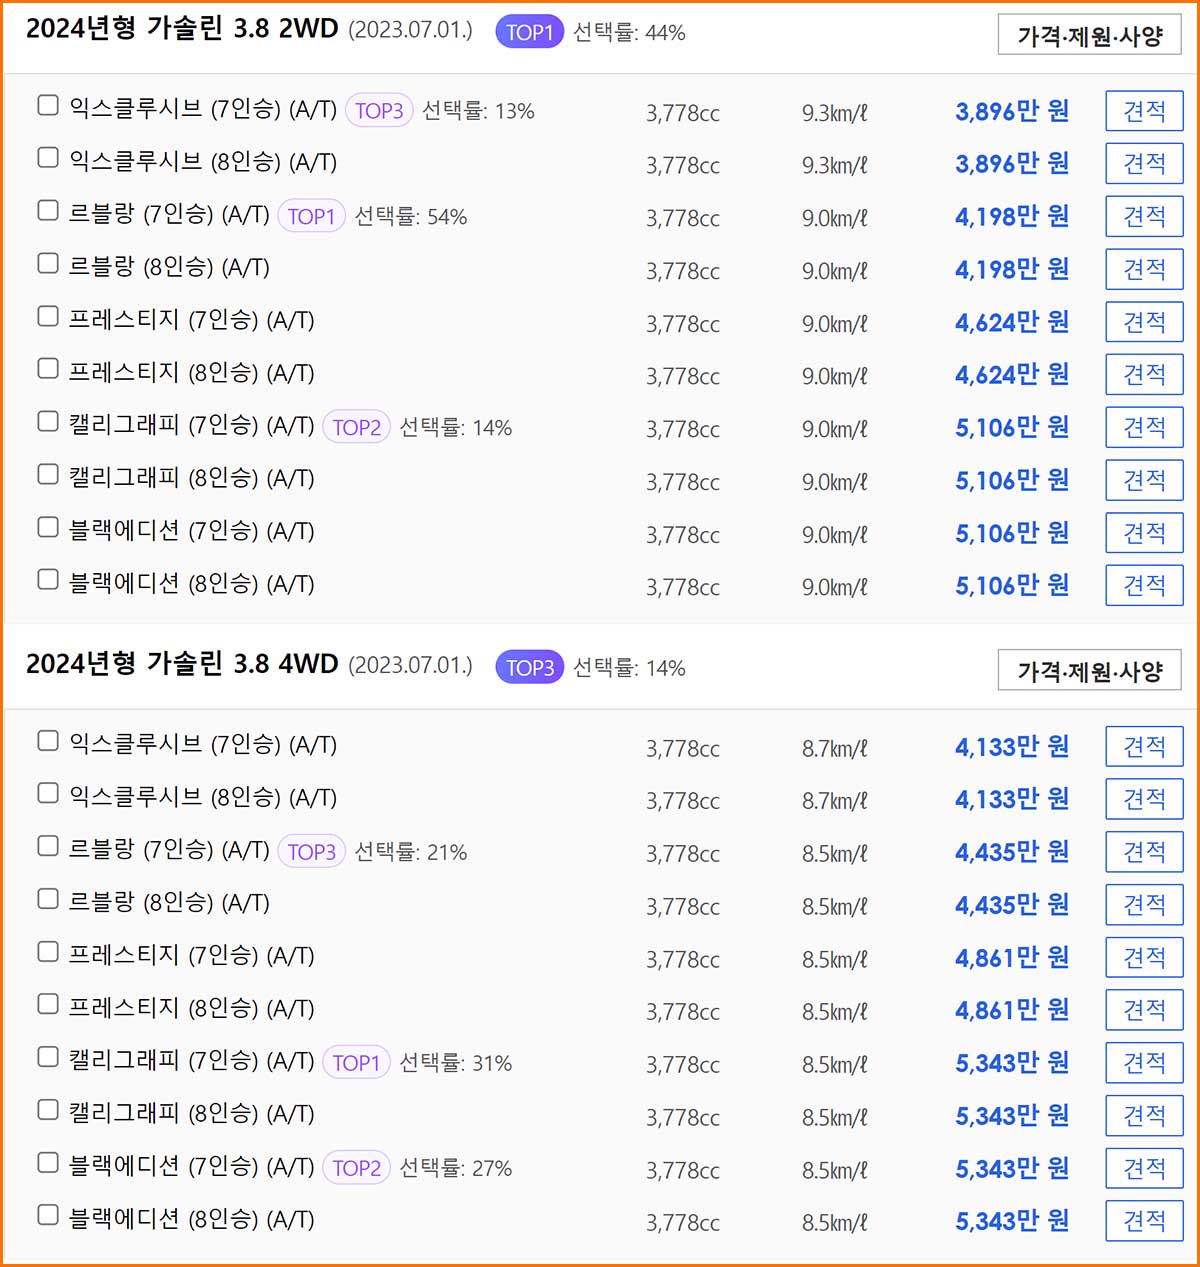The image size is (1200, 1267).
Task: Request 견적 for 르블랑 (7인승) 2WD trim
Action: [x=1143, y=216]
